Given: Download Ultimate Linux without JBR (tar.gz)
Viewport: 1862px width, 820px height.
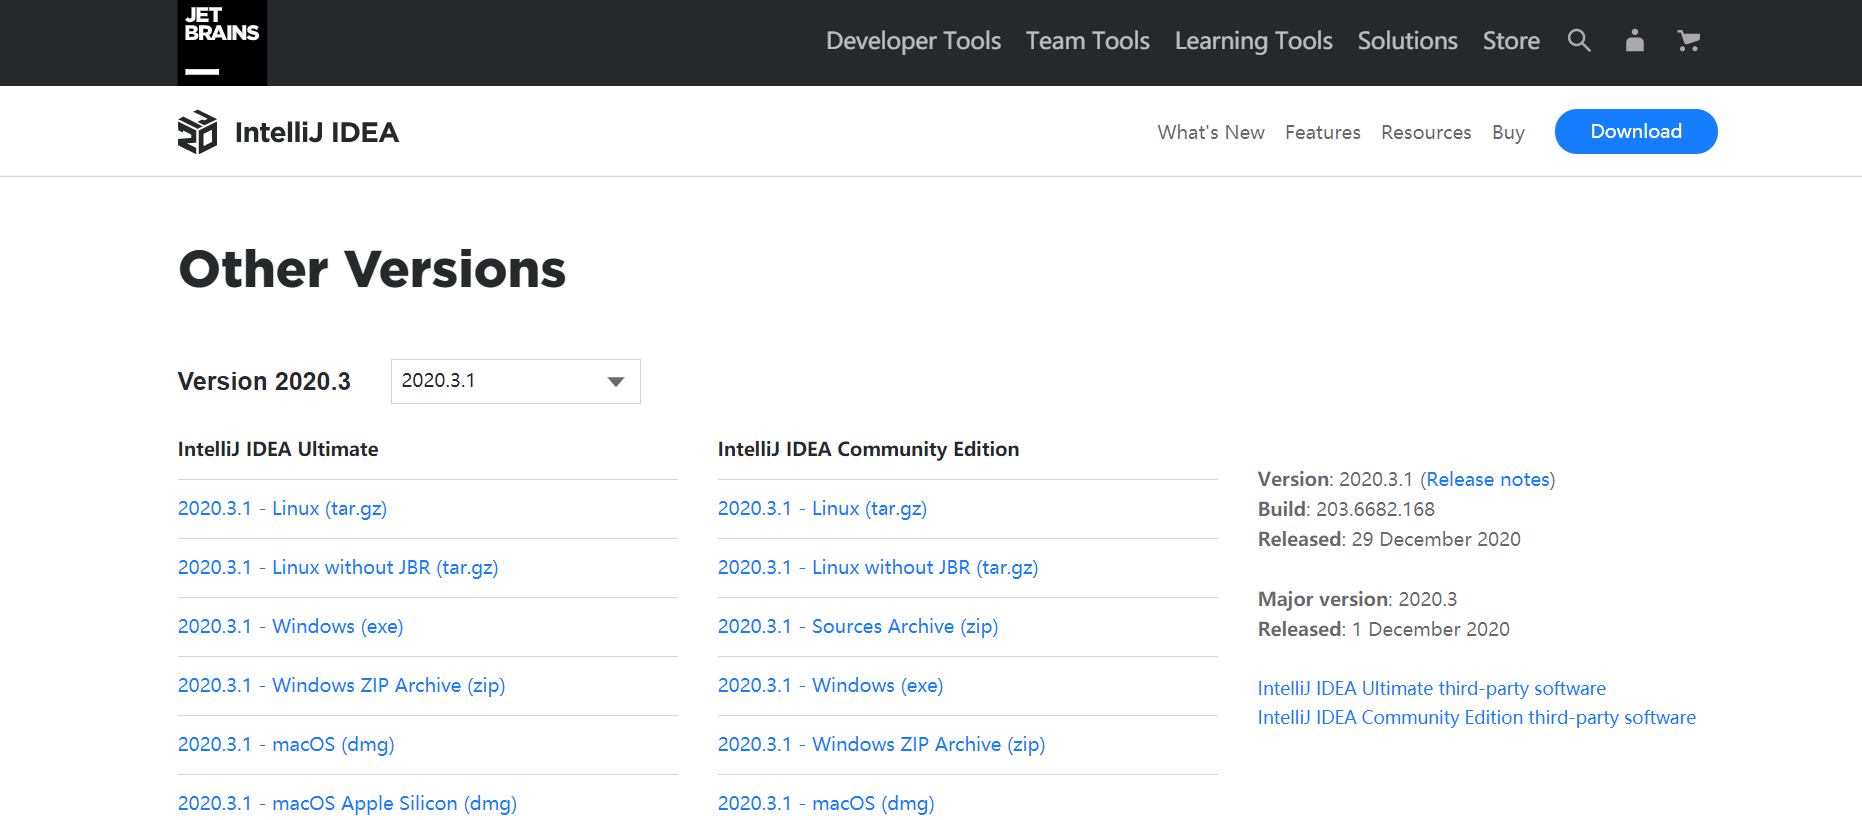Looking at the screenshot, I should click(x=338, y=567).
